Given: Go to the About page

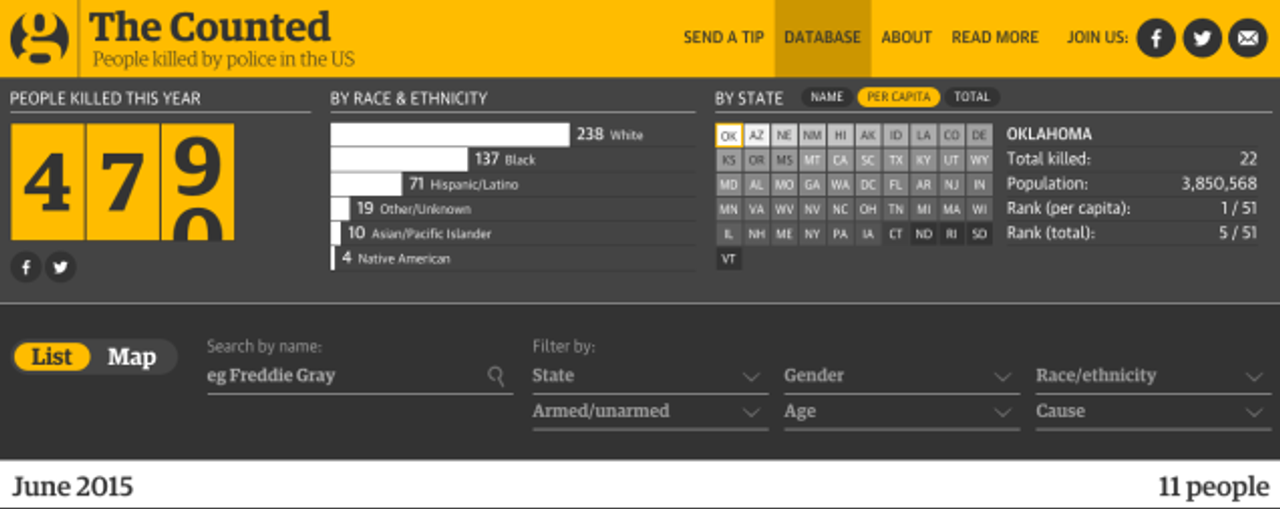Looking at the screenshot, I should tap(906, 38).
